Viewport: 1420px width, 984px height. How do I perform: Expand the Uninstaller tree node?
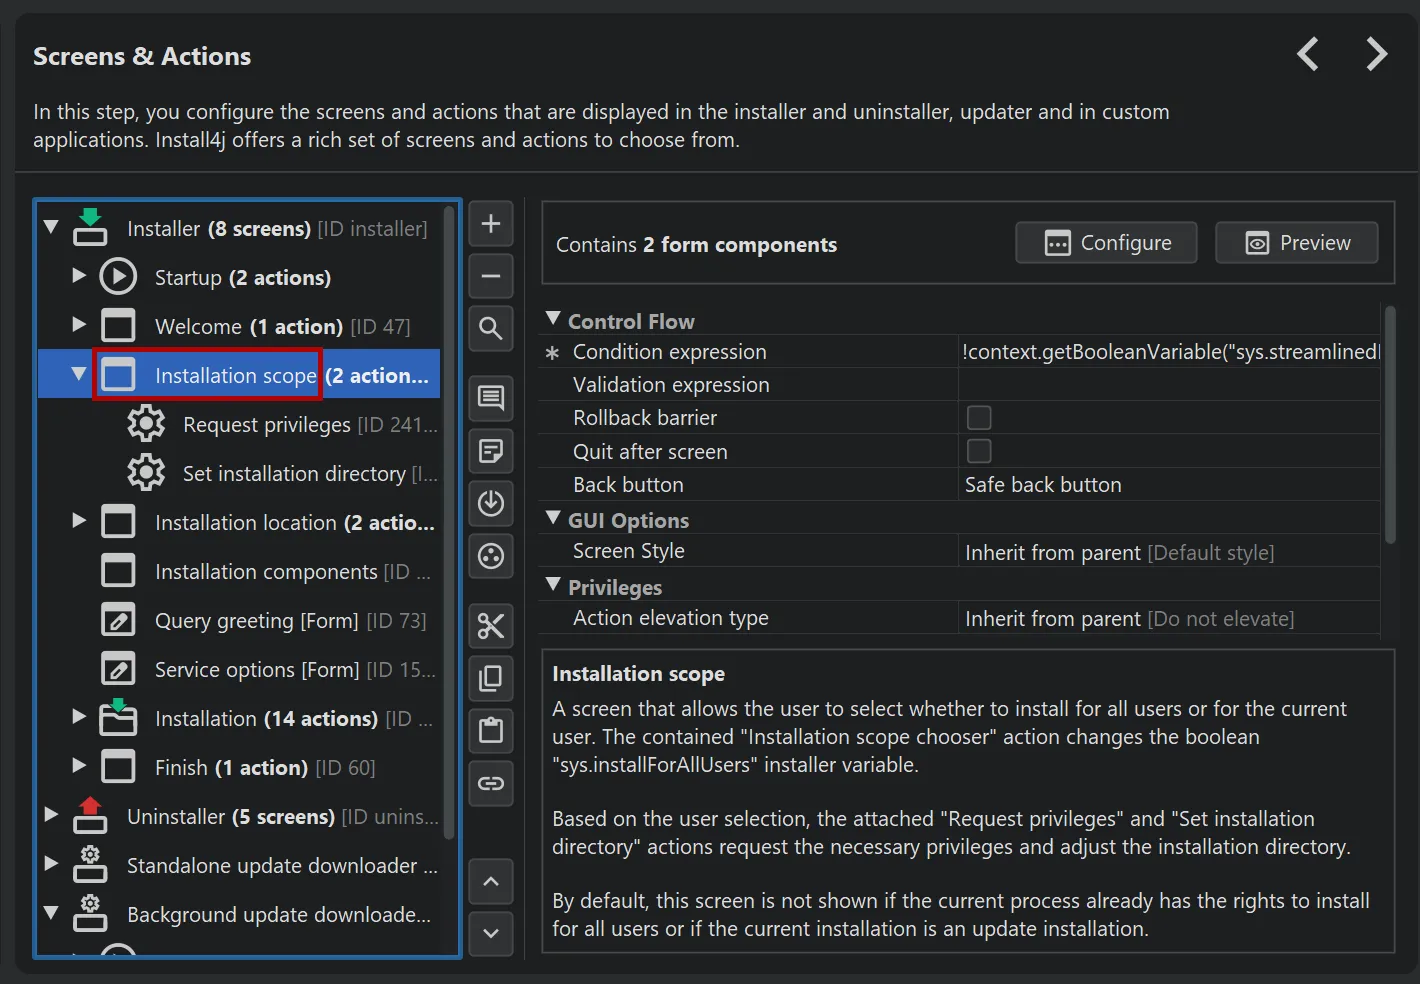[x=51, y=814]
